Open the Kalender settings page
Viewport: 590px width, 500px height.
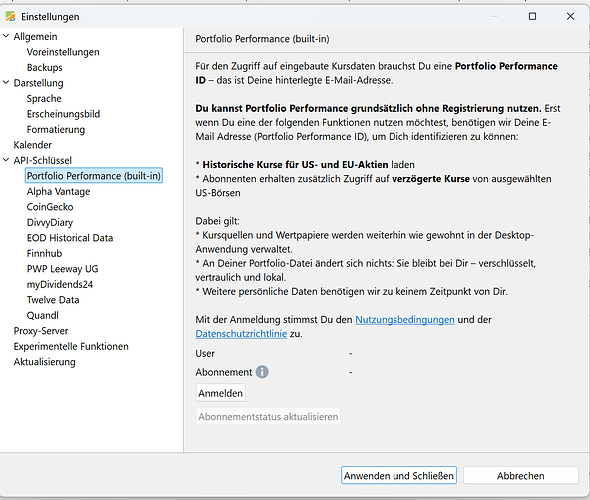click(x=33, y=145)
